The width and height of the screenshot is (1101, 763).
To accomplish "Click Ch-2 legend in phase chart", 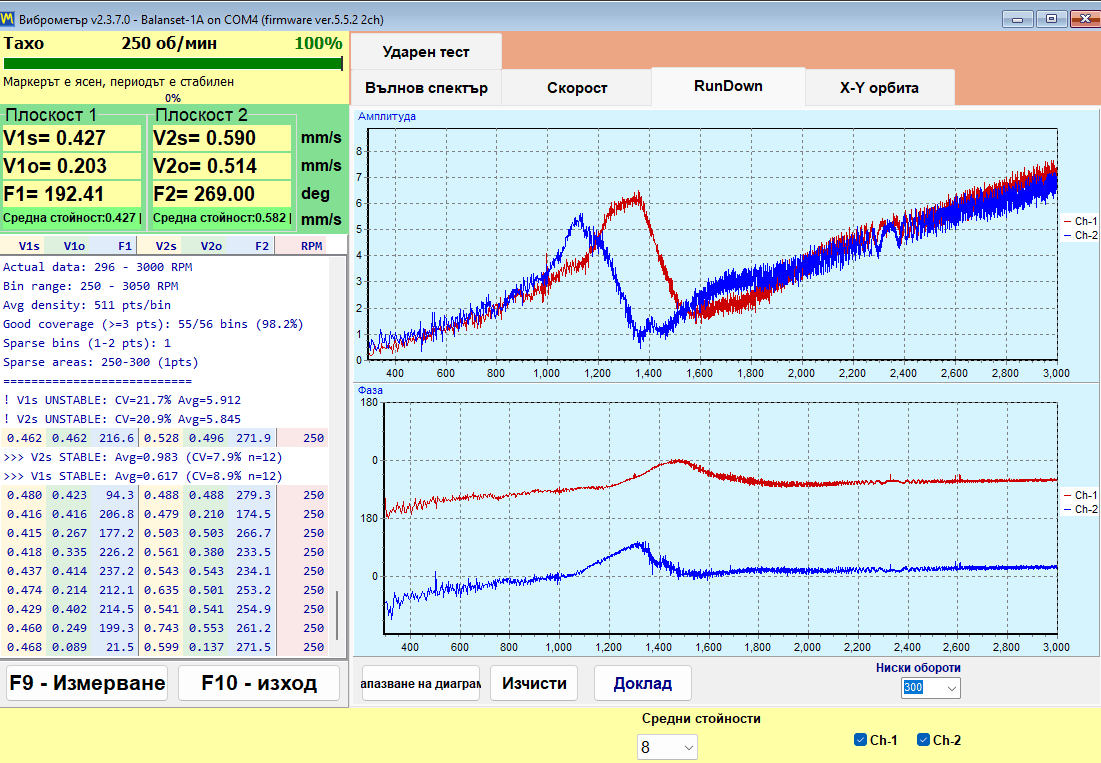I will (x=1081, y=510).
